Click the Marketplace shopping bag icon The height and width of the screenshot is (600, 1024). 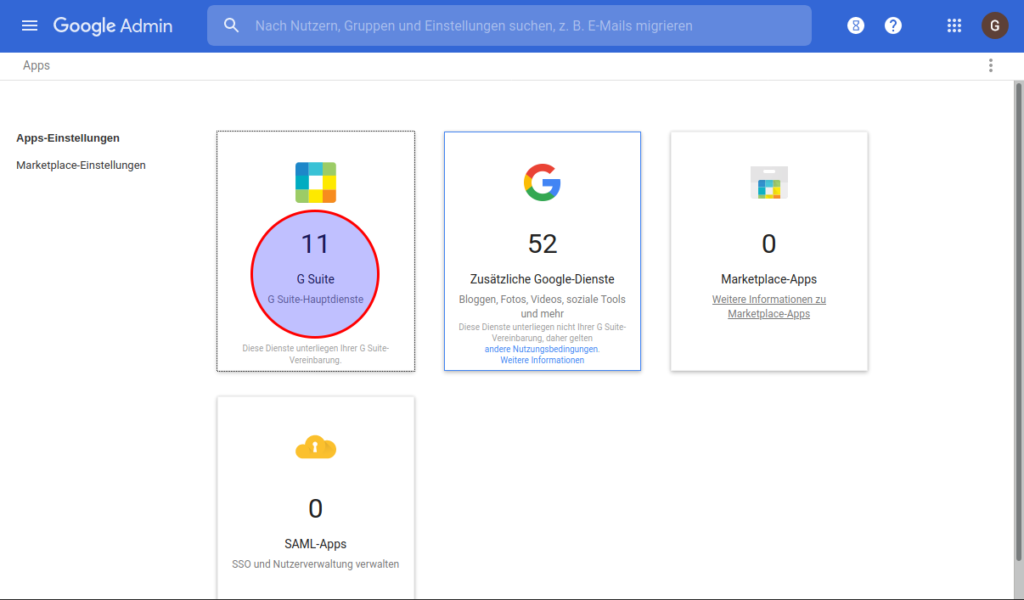click(x=769, y=182)
